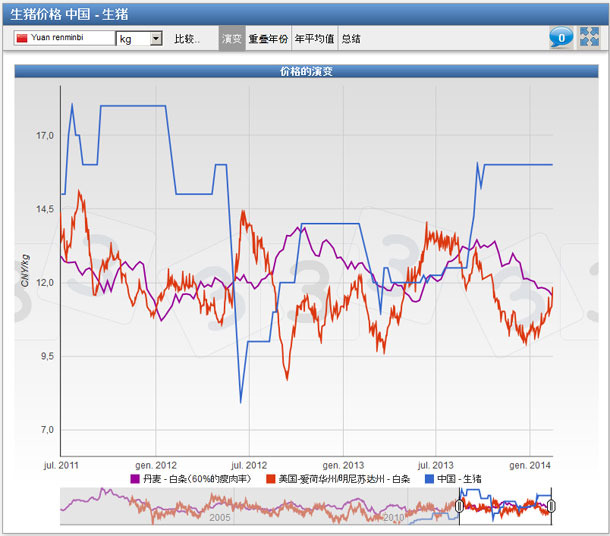Open the 比较 compare menu
Image resolution: width=610 pixels, height=536 pixels.
click(187, 38)
